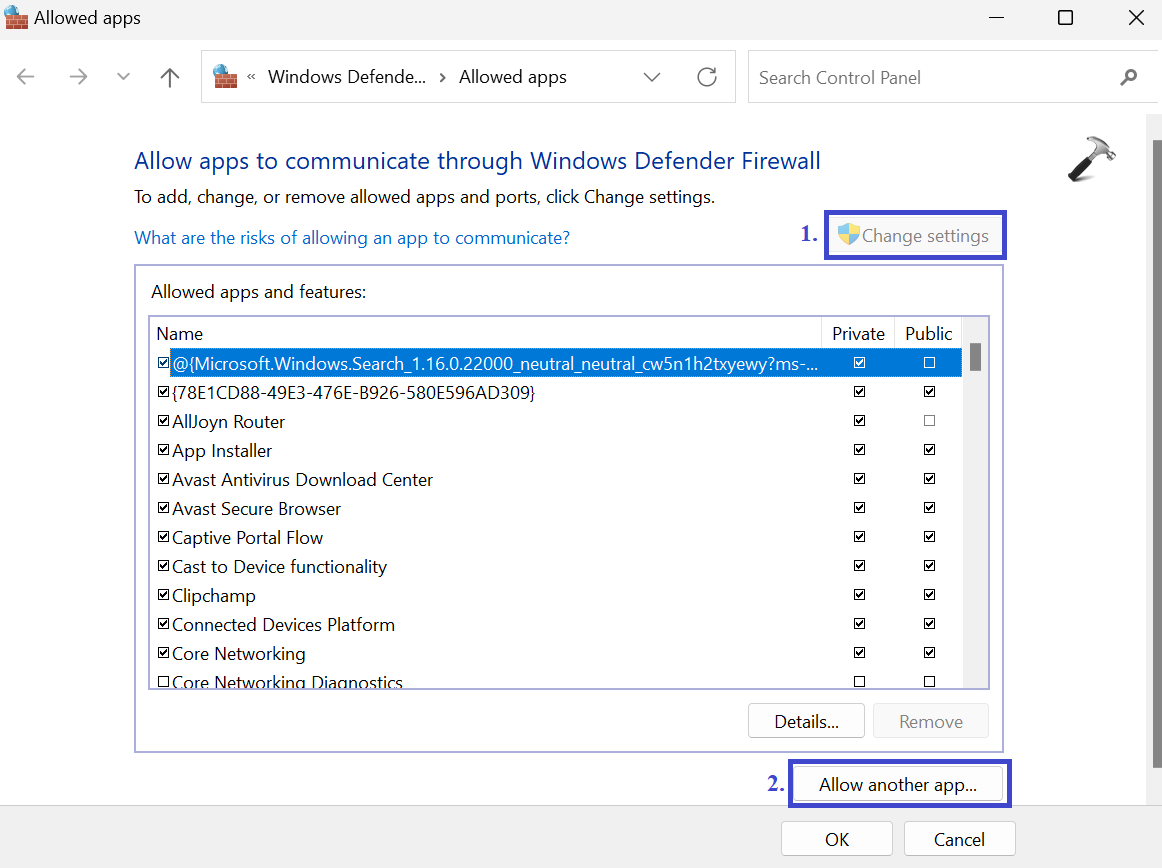The image size is (1162, 868).
Task: Click the search magnifier icon
Action: [x=1128, y=77]
